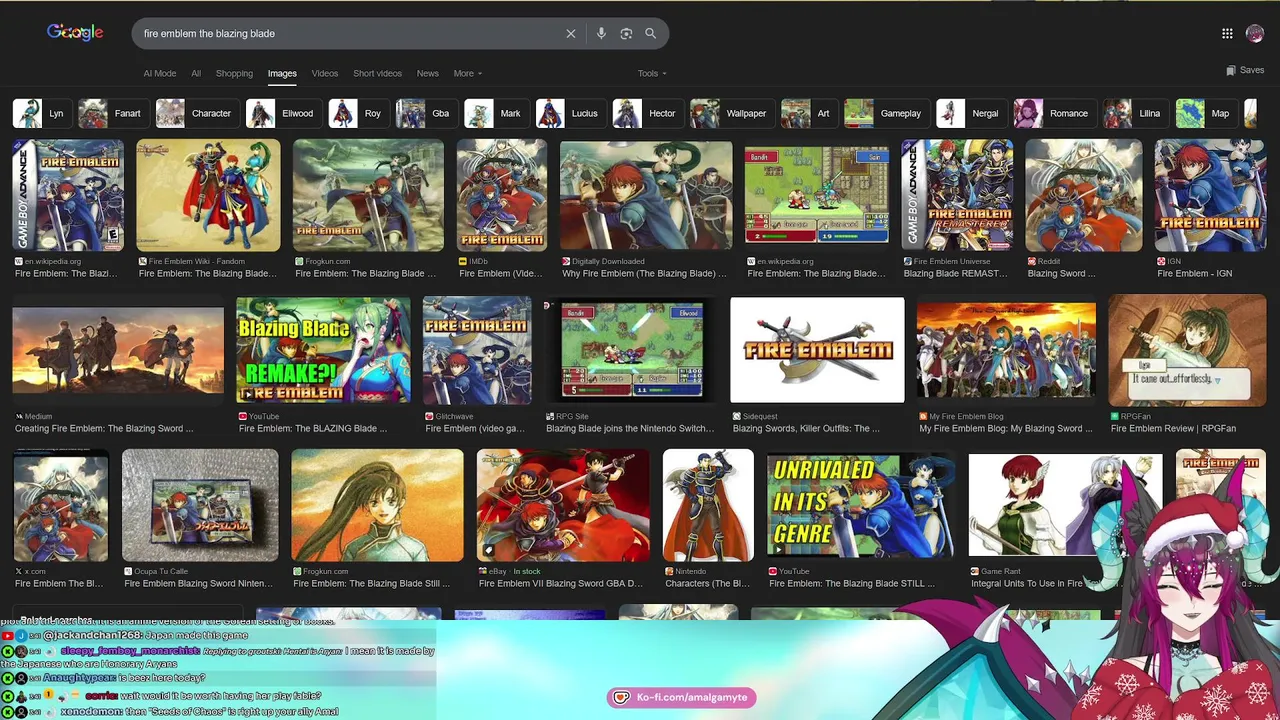The height and width of the screenshot is (720, 1280).
Task: Filter images by Lucius chip
Action: (570, 113)
